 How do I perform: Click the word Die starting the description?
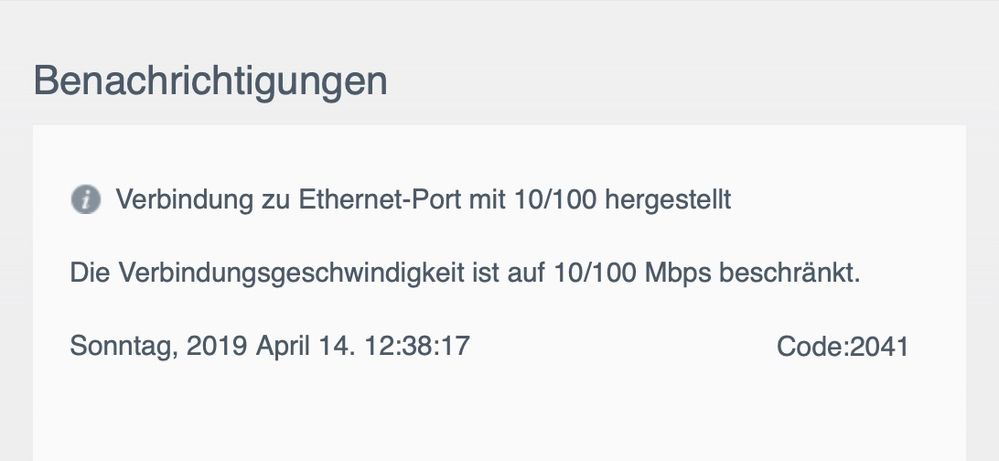(90, 273)
